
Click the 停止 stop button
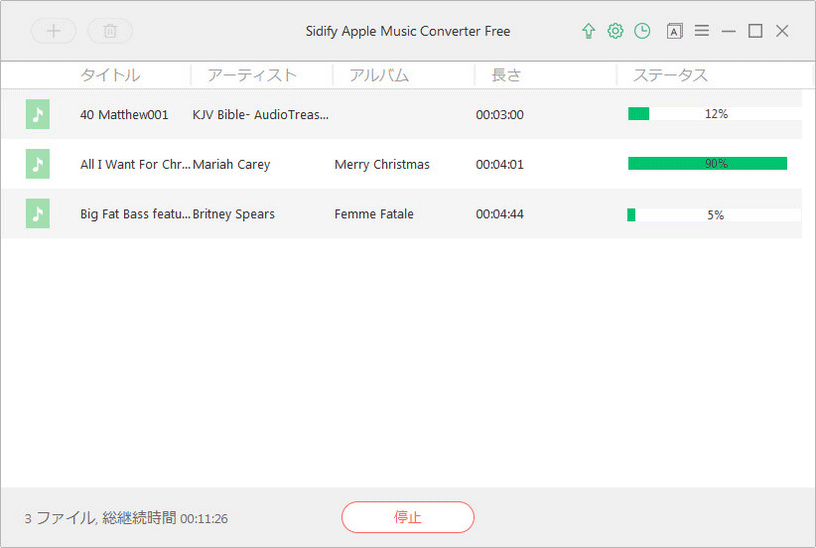click(x=407, y=517)
